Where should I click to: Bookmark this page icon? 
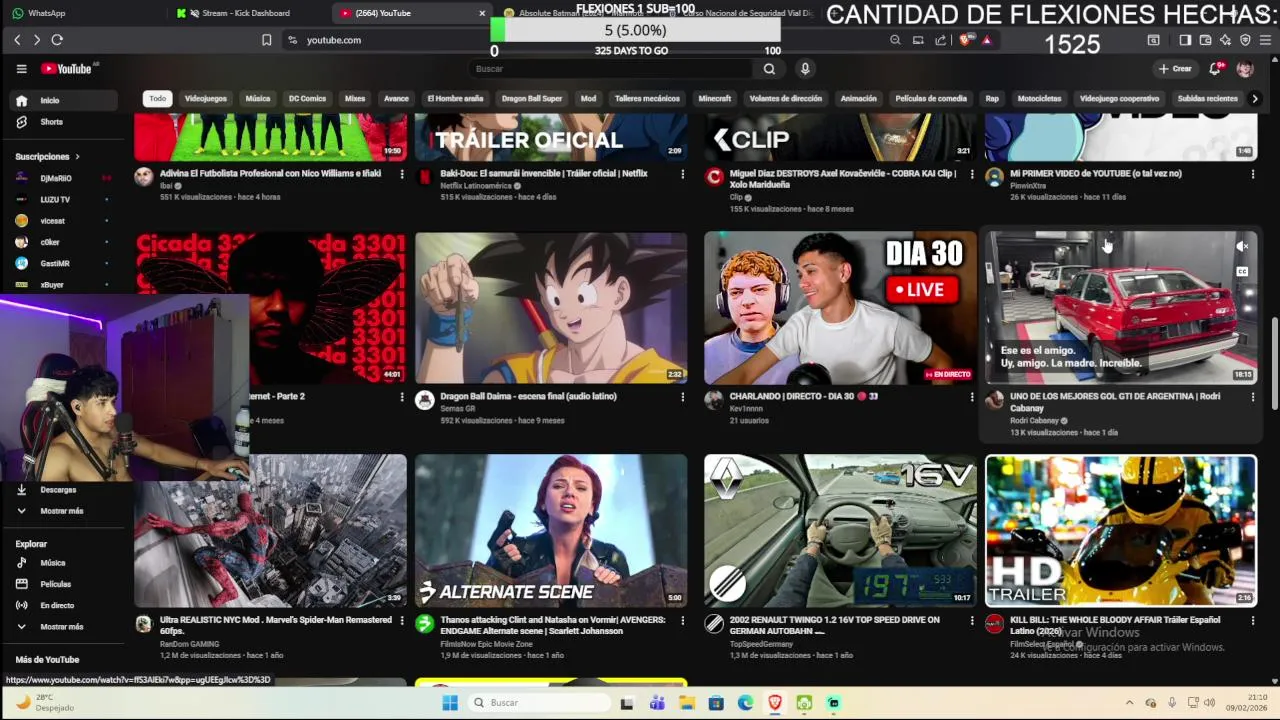pos(266,40)
